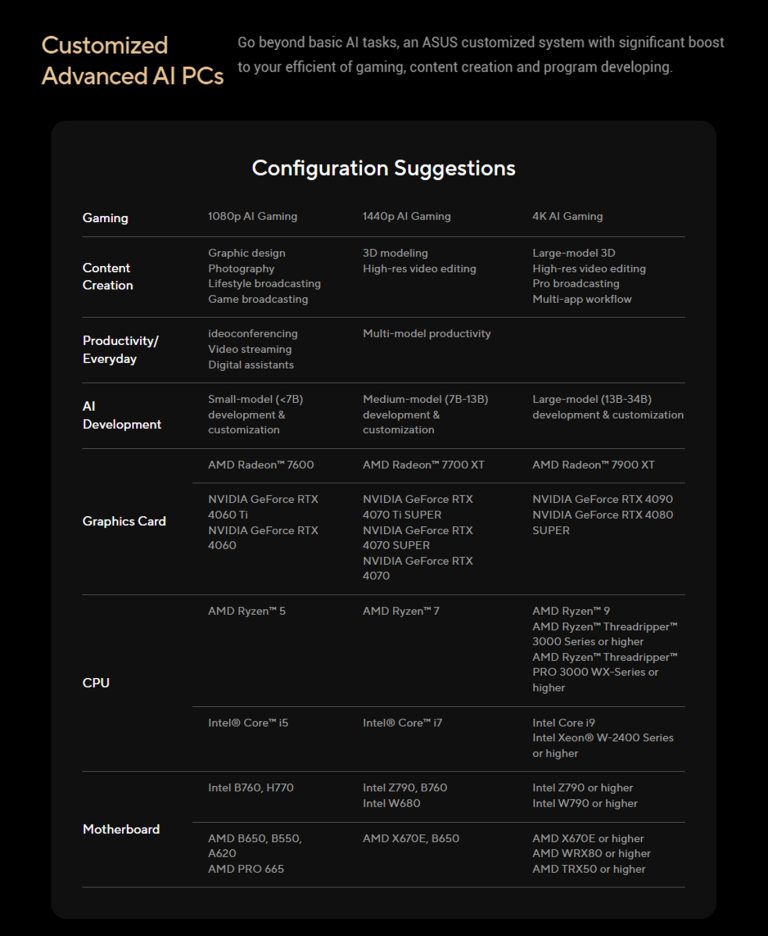Image resolution: width=768 pixels, height=936 pixels.
Task: Select the CPU row label
Action: pyautogui.click(x=96, y=682)
